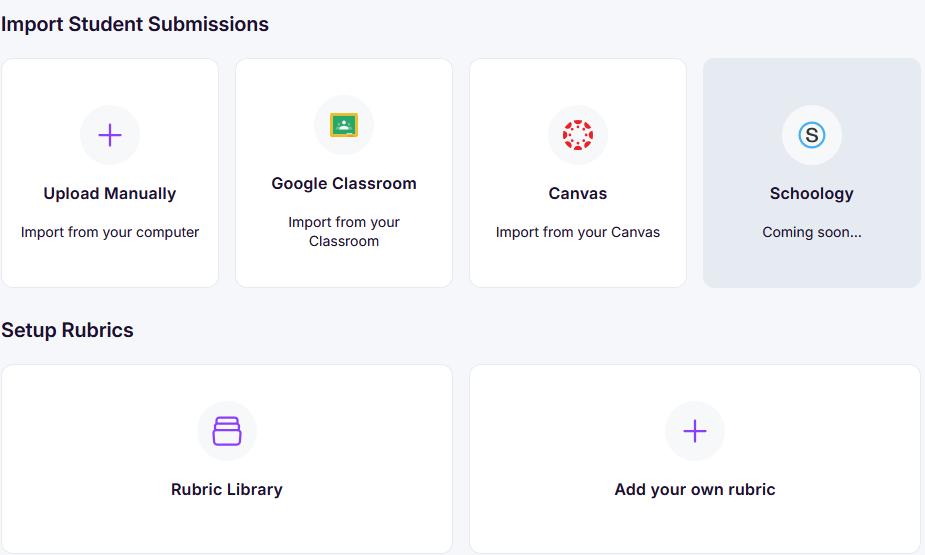Click the Import Student Submissions heading

tap(135, 24)
